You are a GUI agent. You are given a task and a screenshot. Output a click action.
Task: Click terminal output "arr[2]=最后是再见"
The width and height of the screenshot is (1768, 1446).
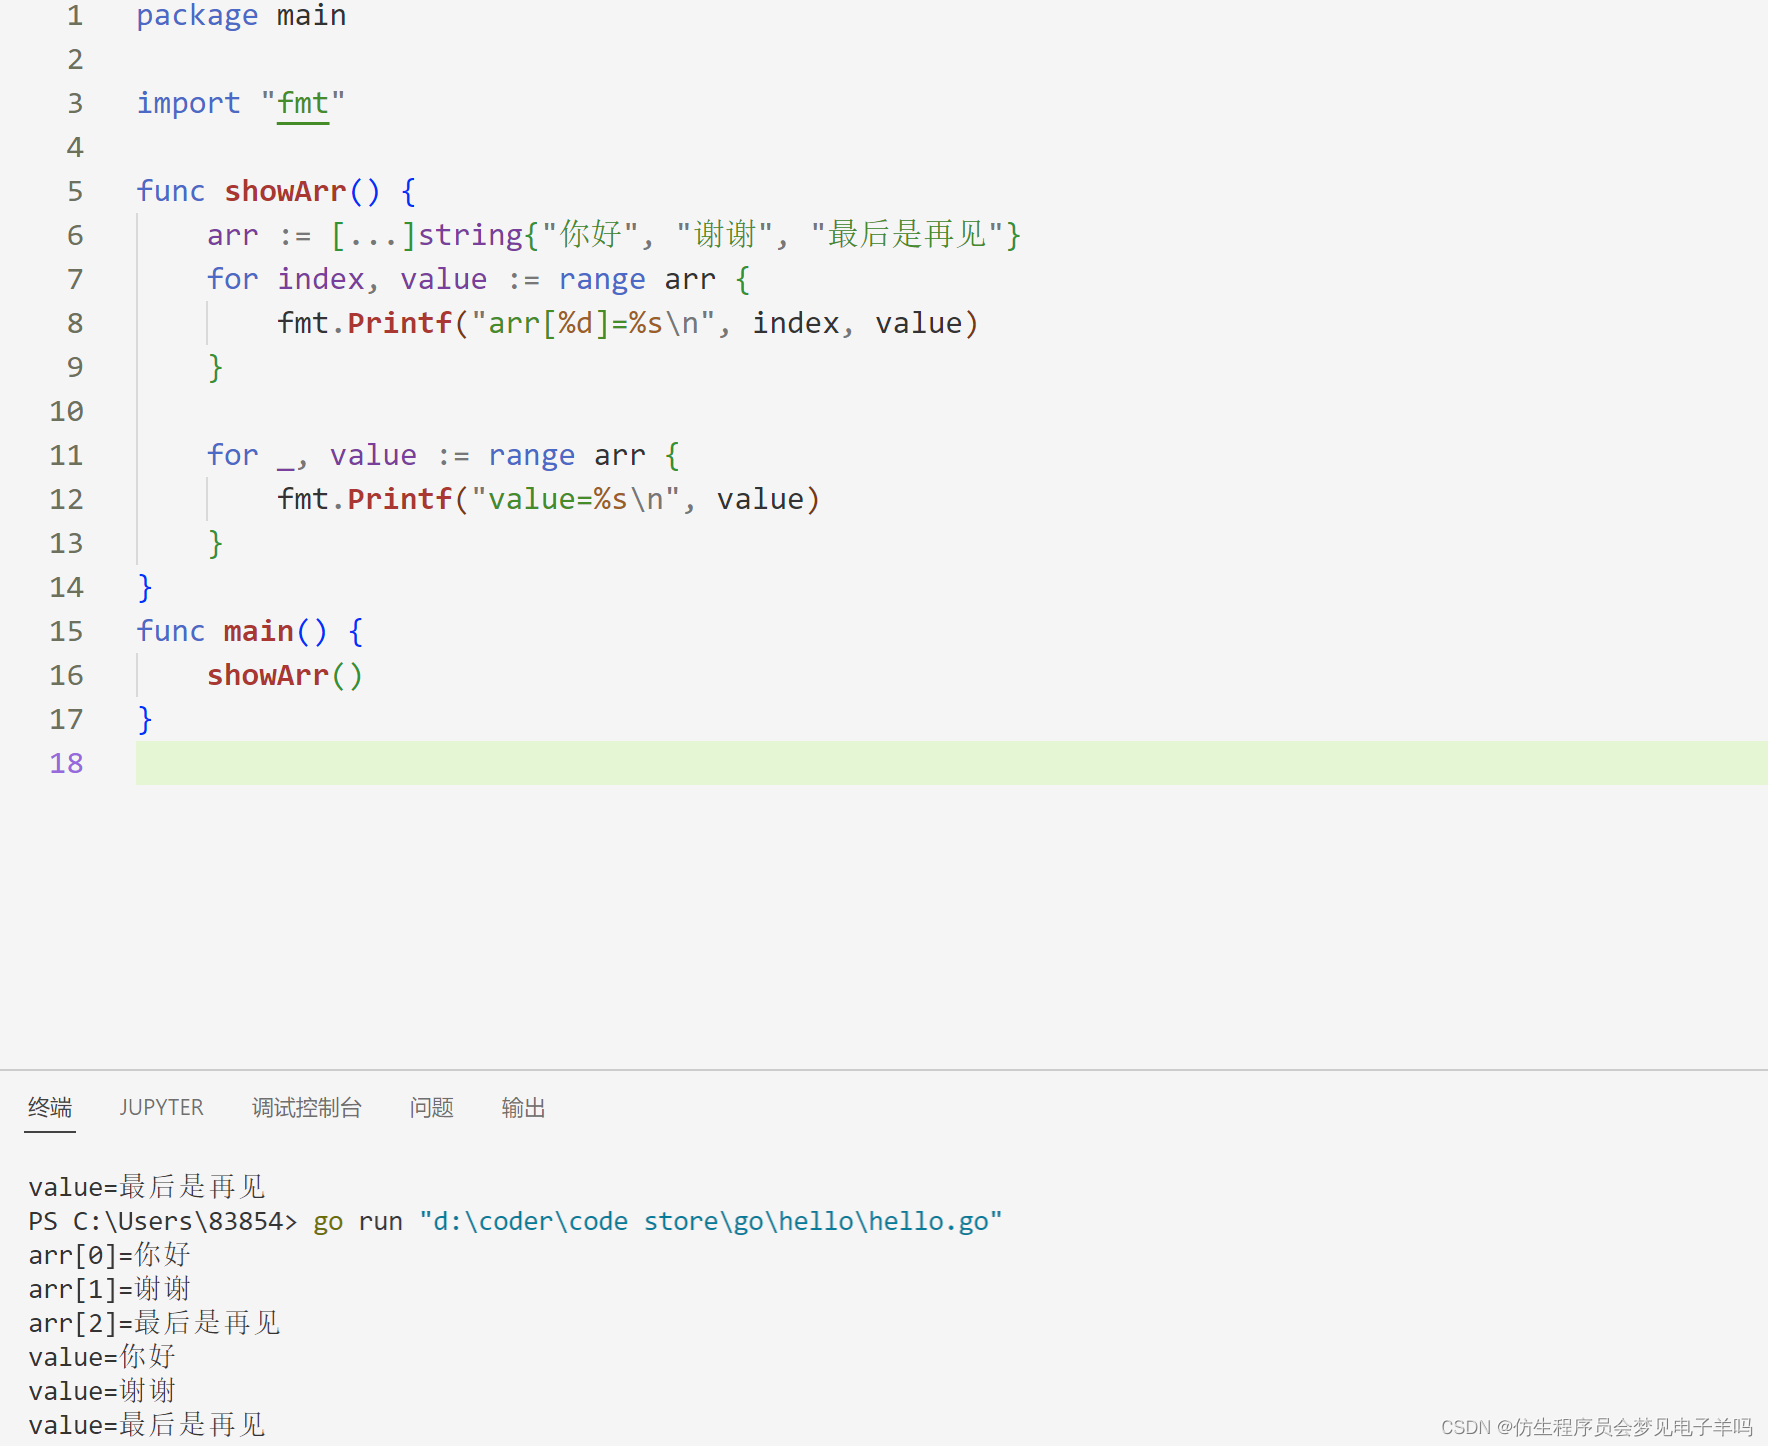click(154, 1323)
